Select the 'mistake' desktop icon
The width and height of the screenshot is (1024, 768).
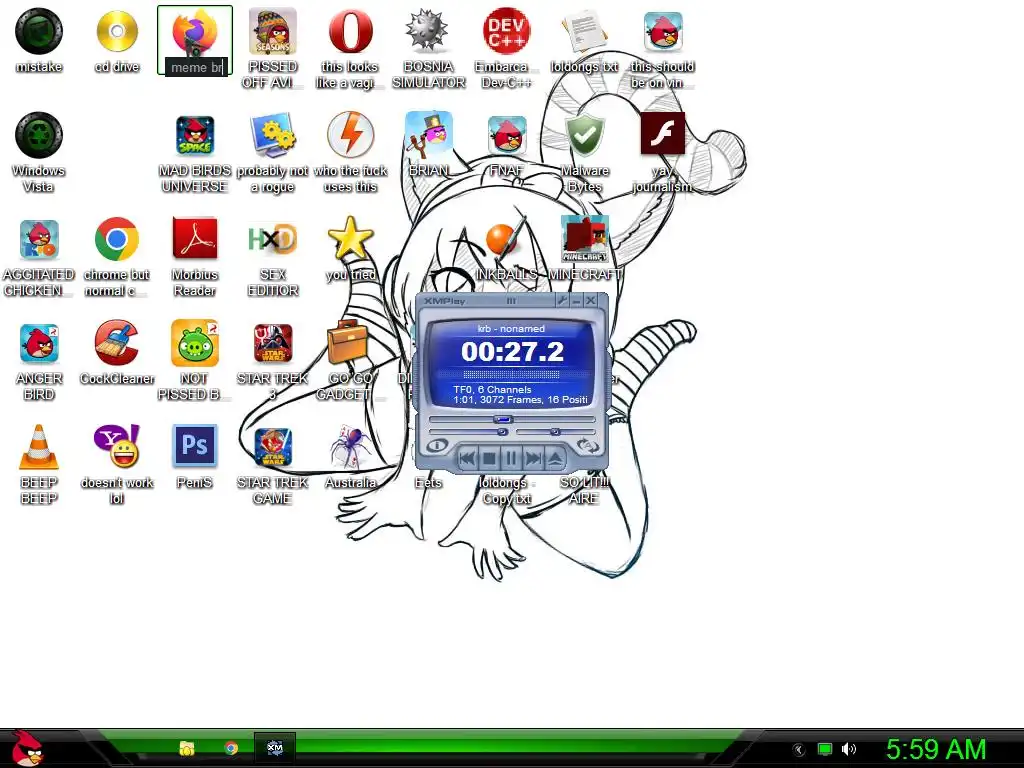click(39, 31)
